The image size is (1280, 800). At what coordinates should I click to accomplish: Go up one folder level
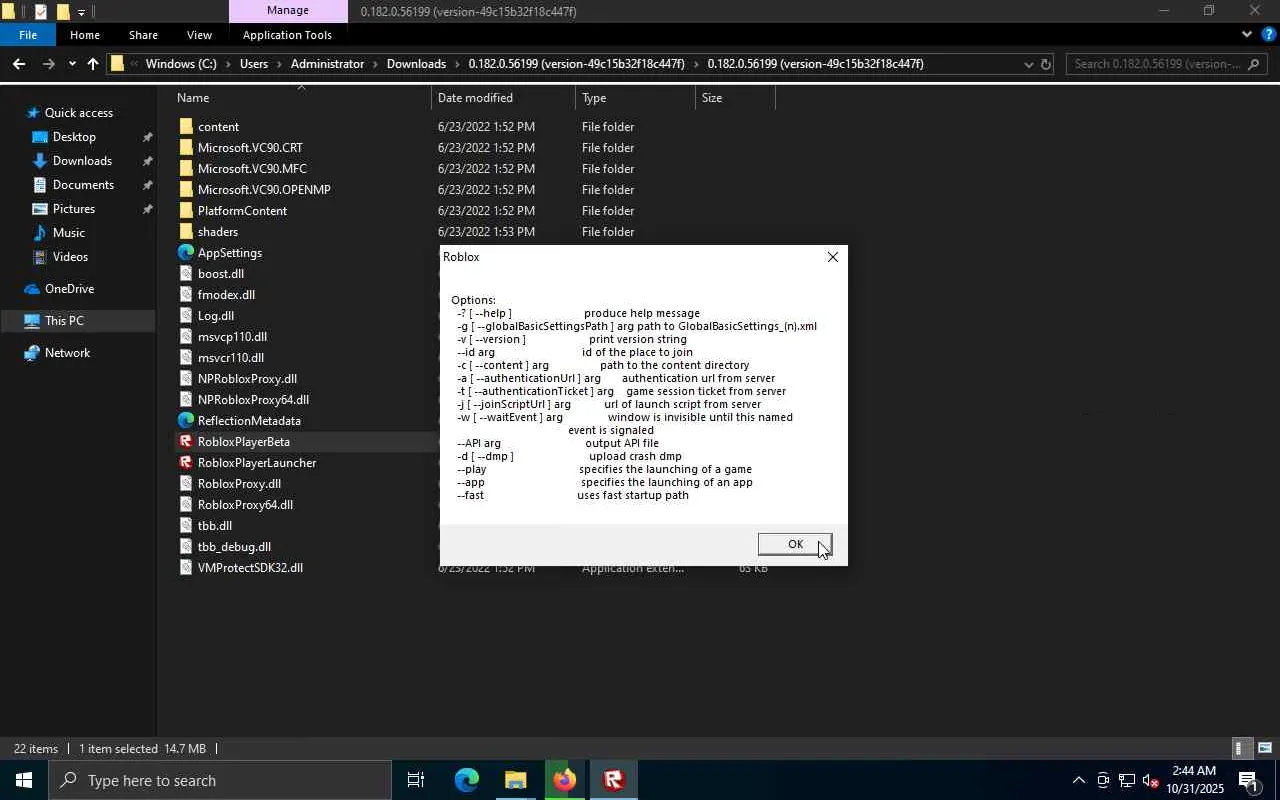[x=93, y=64]
